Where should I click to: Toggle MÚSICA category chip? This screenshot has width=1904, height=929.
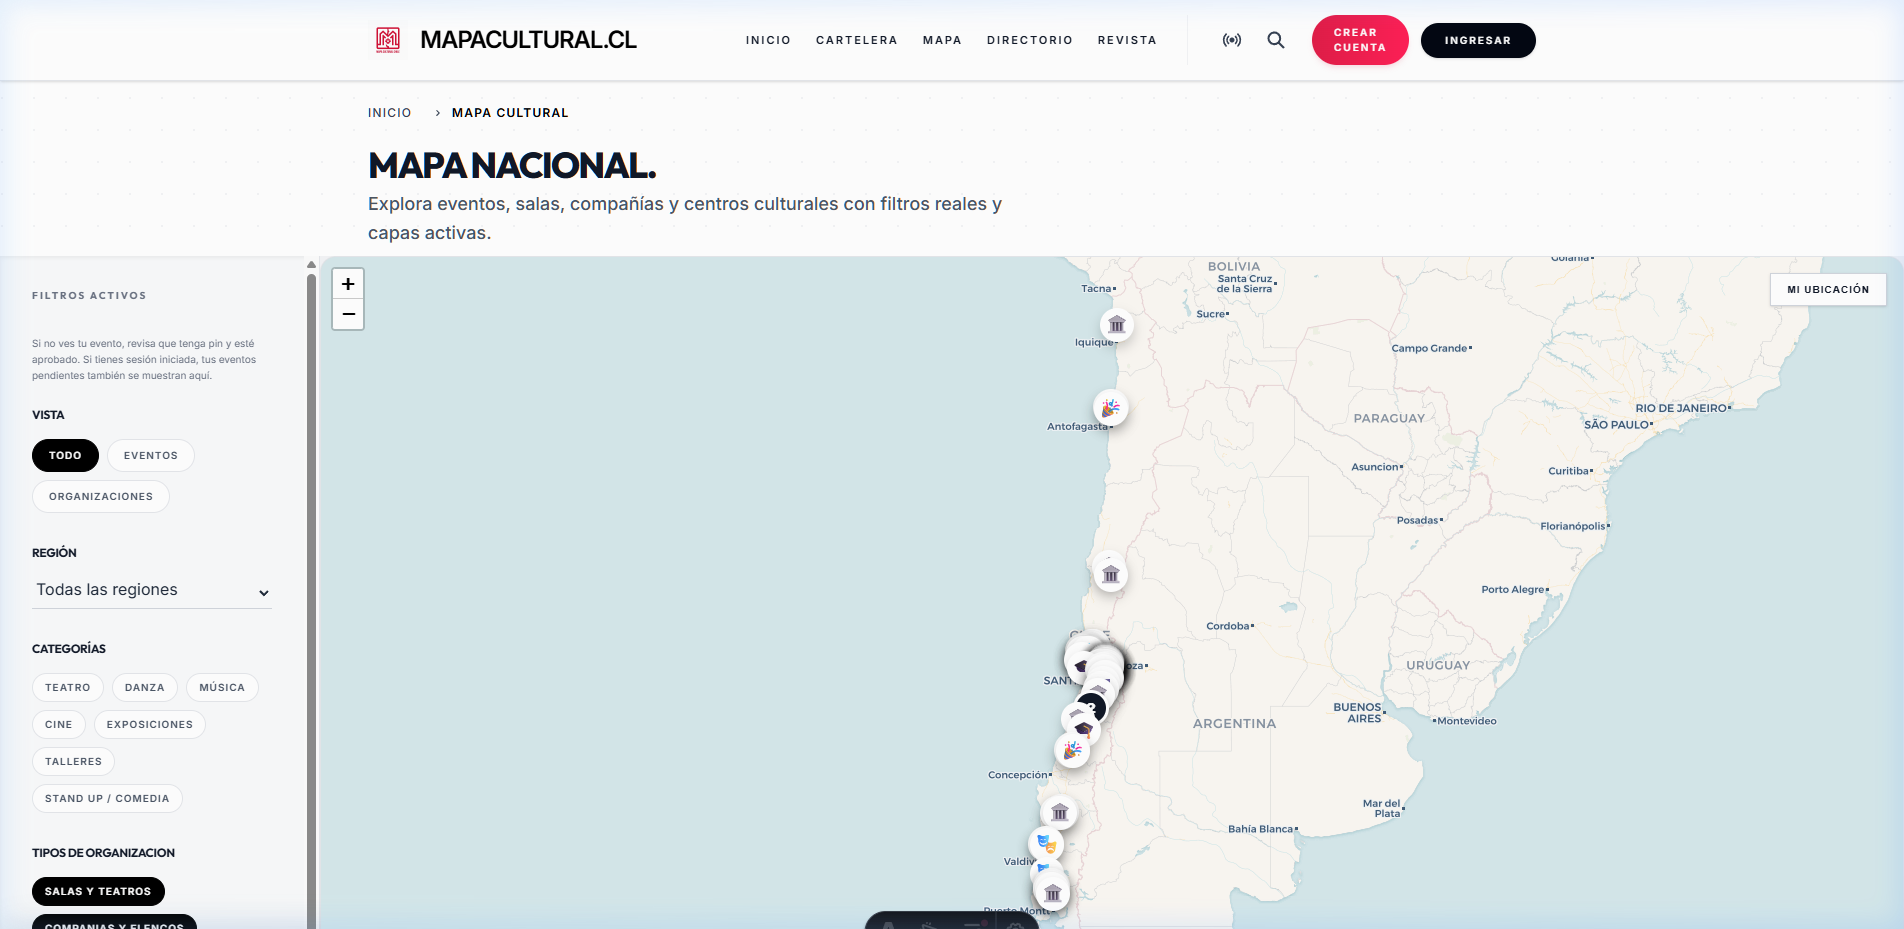click(x=222, y=687)
